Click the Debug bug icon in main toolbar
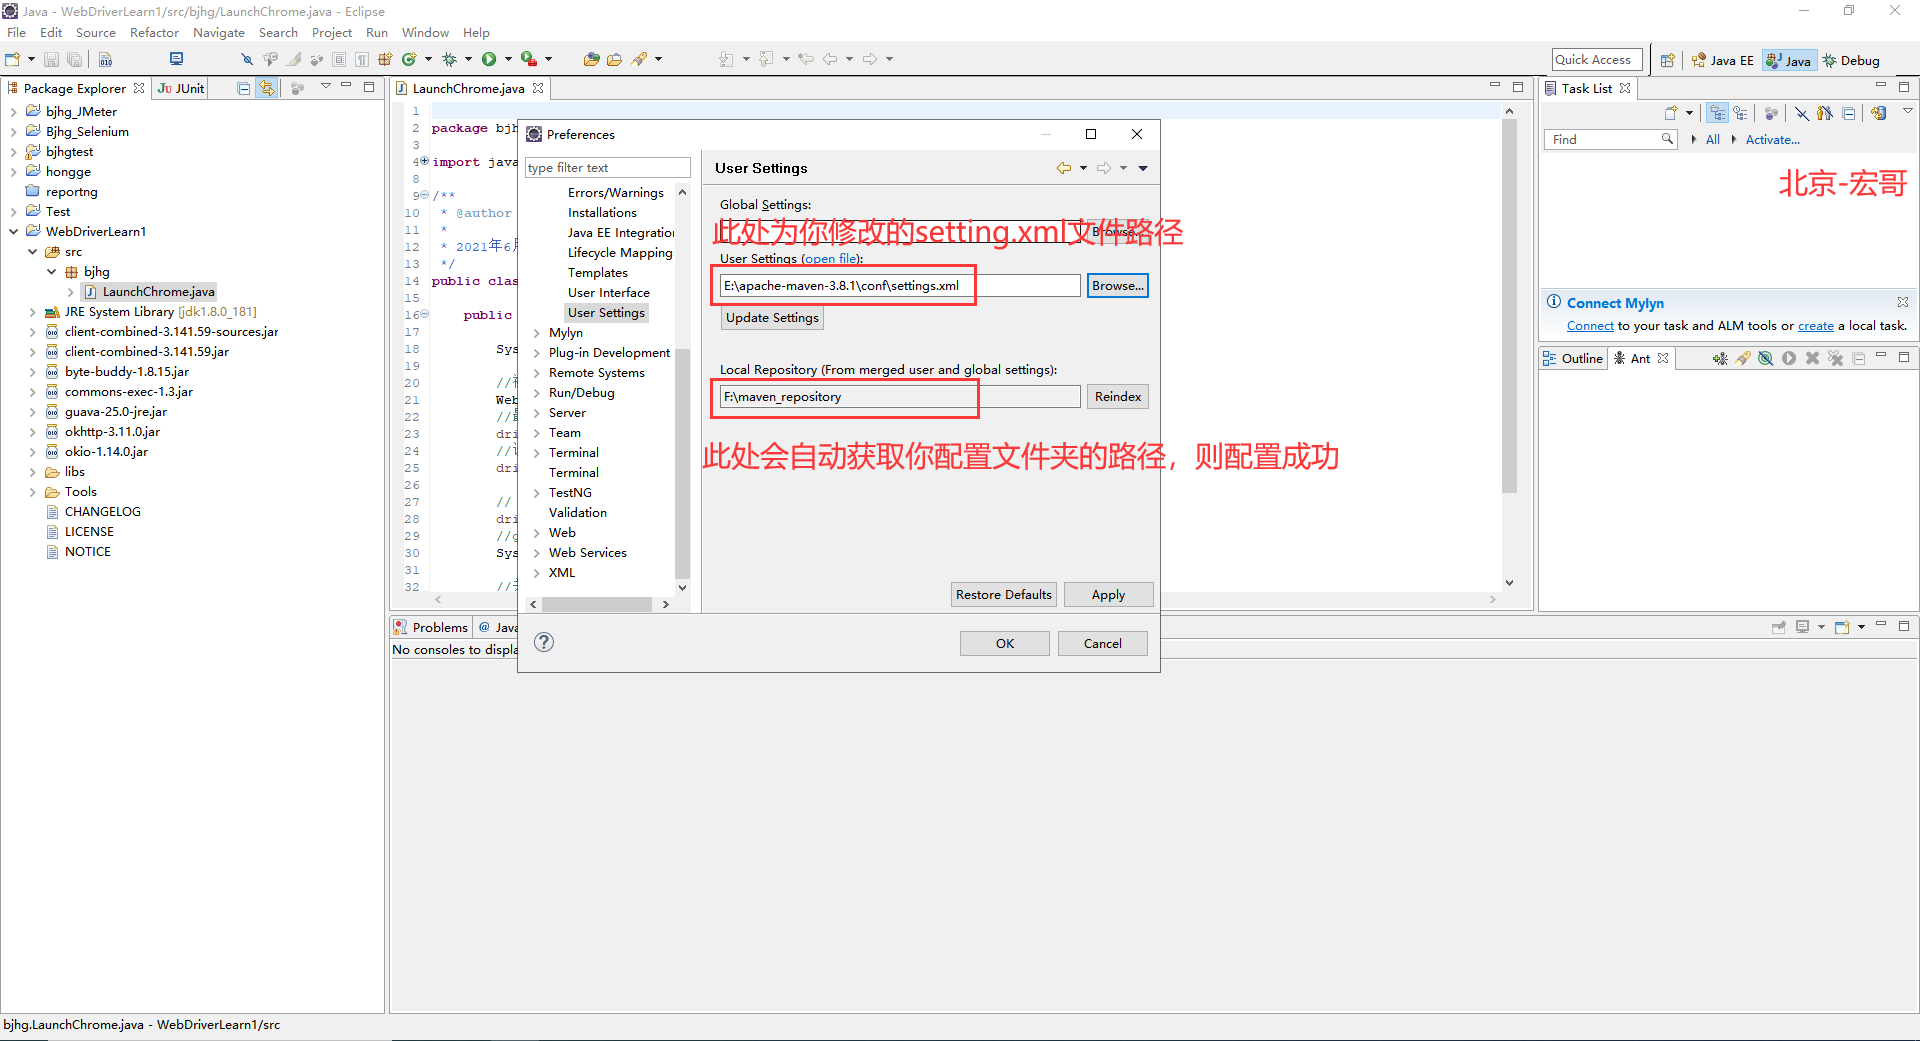 click(449, 60)
